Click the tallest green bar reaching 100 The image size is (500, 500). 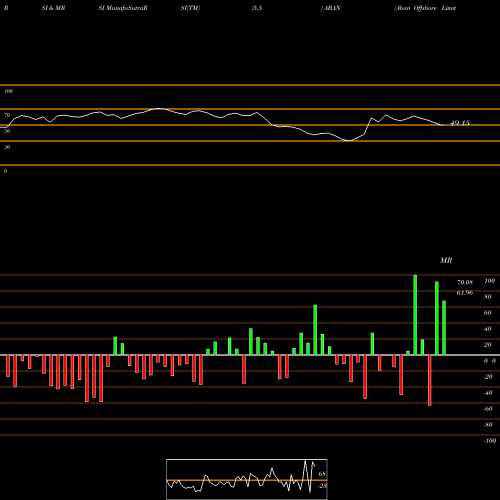pos(415,315)
